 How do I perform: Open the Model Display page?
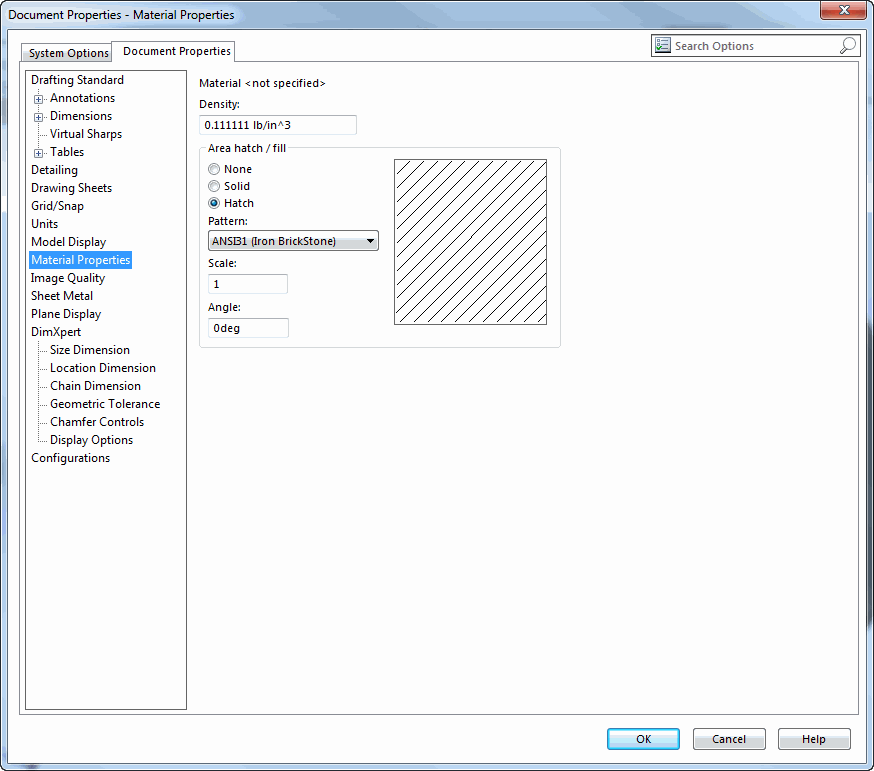pos(69,242)
